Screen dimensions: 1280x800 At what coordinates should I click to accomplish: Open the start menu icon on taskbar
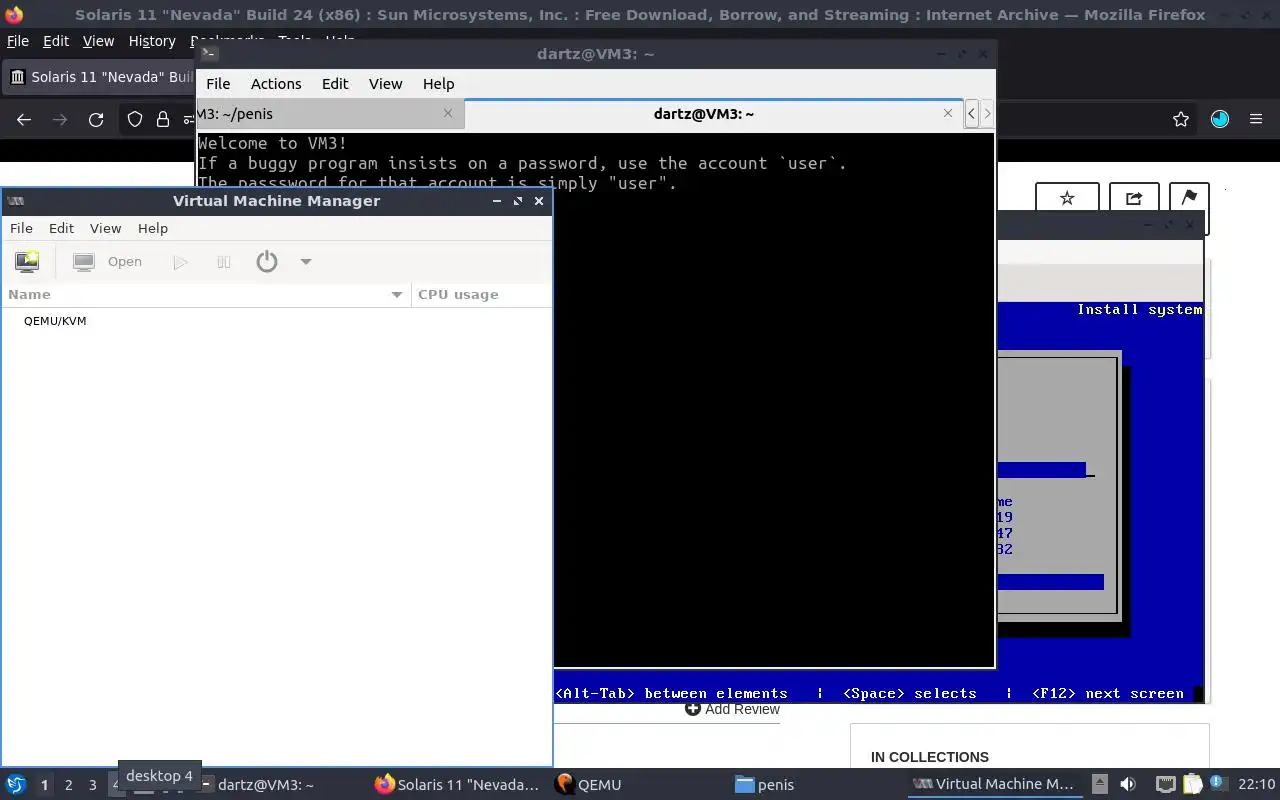16,785
